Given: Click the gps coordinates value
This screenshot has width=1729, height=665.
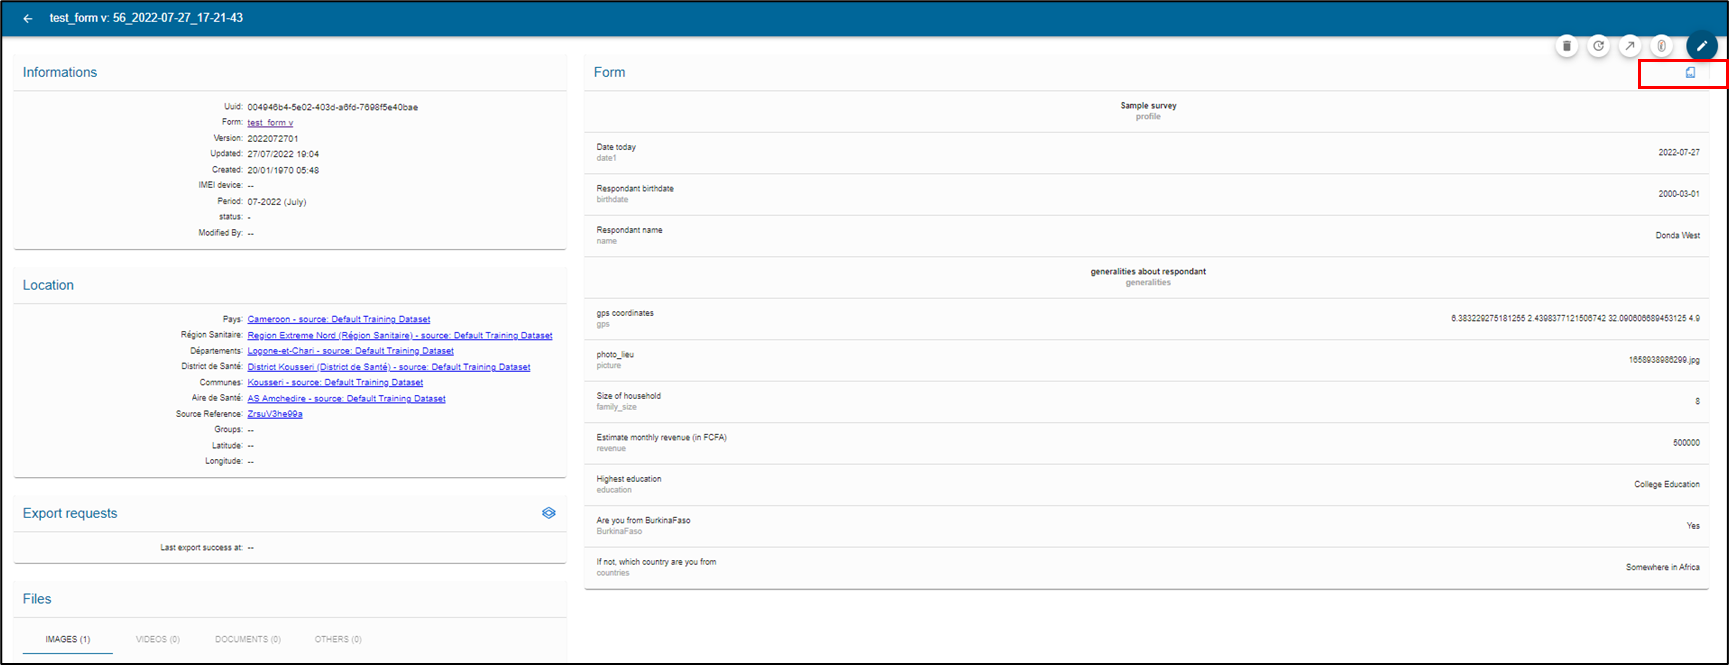Looking at the screenshot, I should tap(1575, 319).
